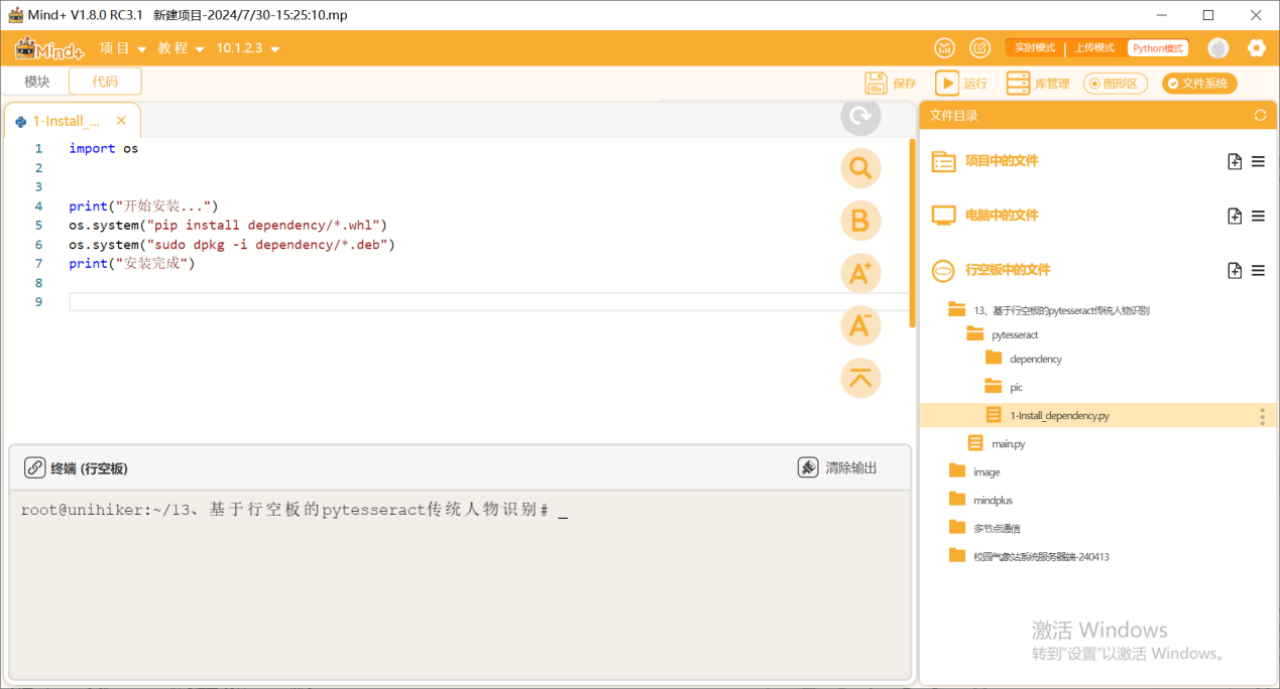Expand the 10.1.2.3 connection dropdown
This screenshot has width=1280, height=689.
pos(248,48)
